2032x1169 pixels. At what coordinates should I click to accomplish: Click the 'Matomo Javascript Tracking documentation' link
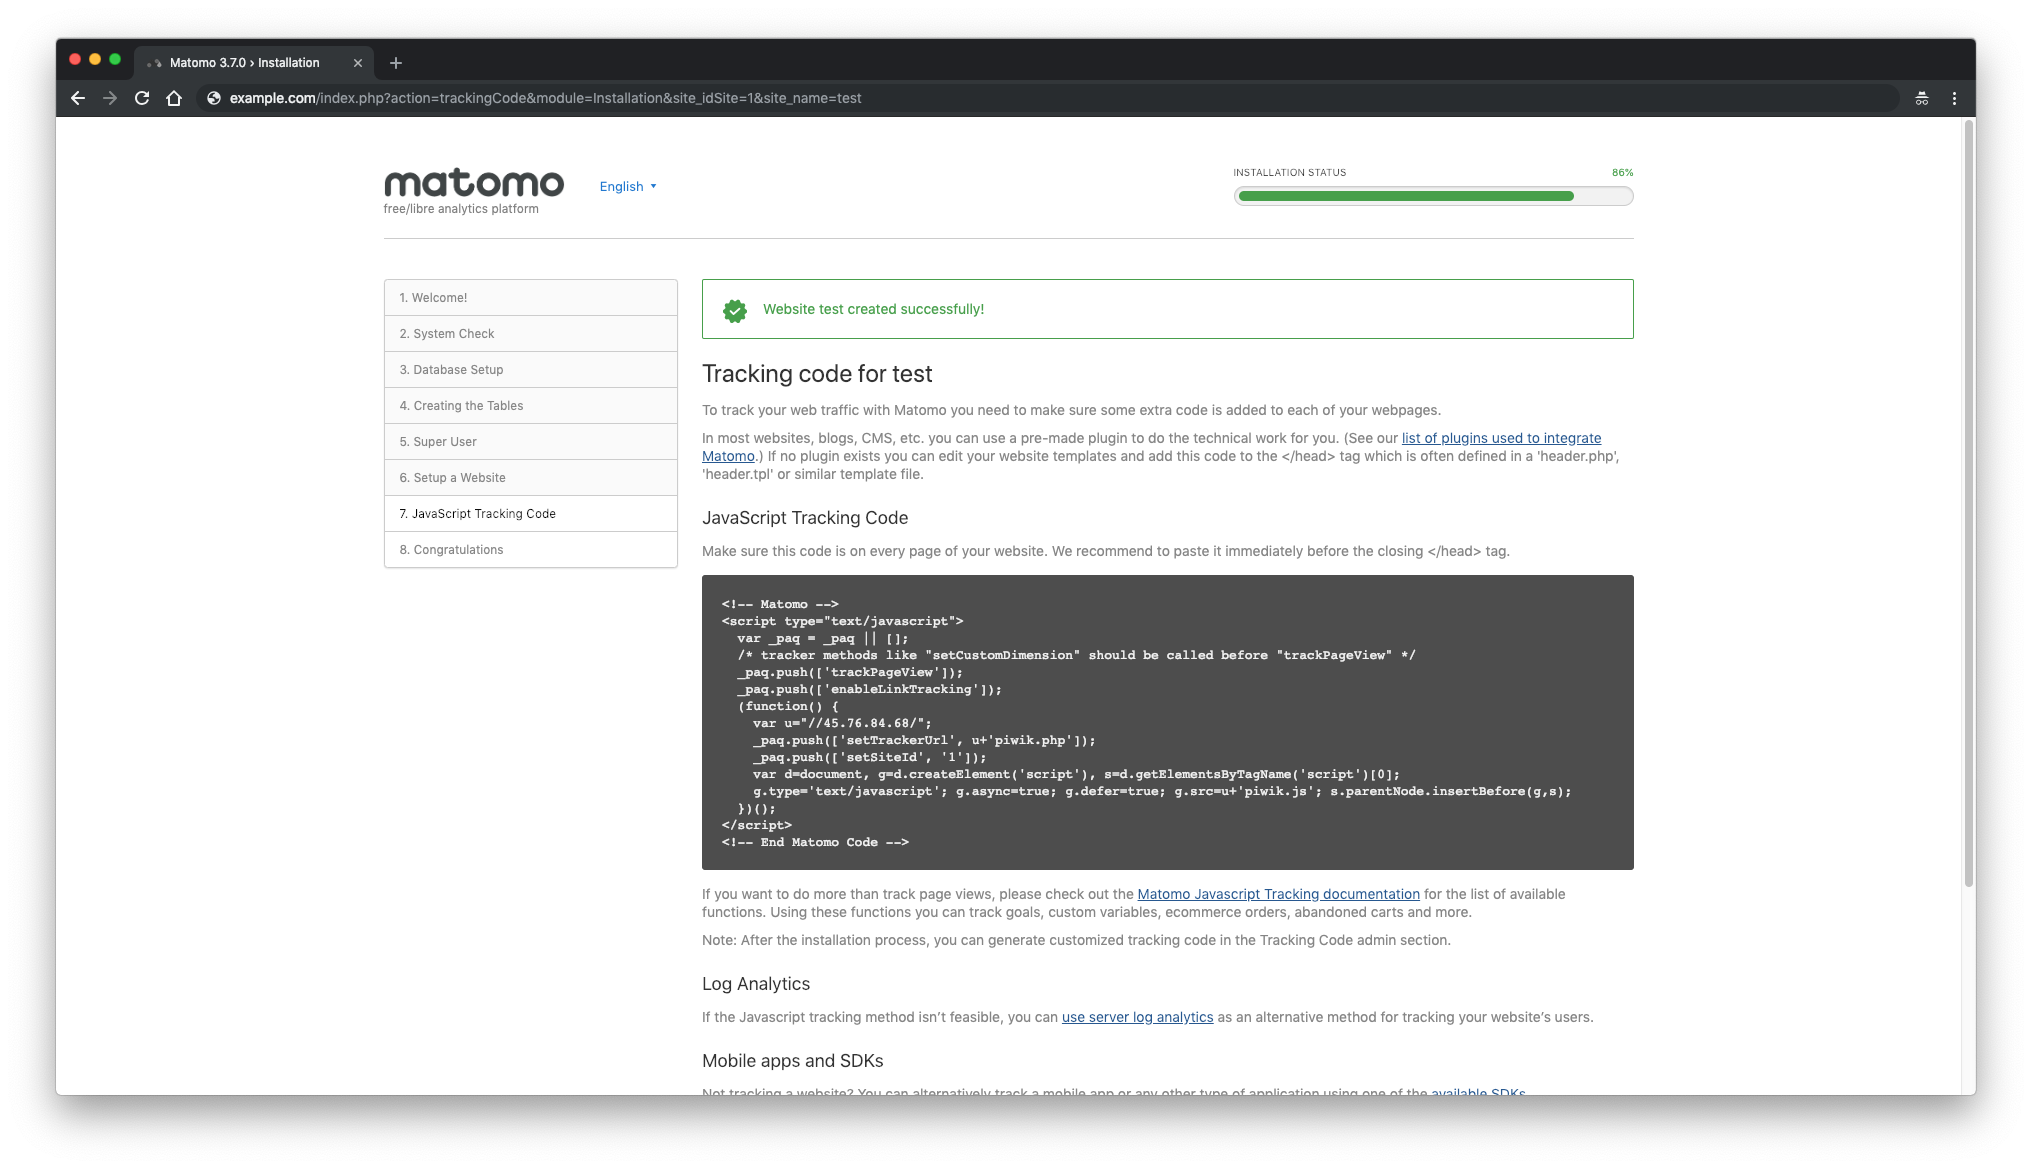[x=1278, y=893]
